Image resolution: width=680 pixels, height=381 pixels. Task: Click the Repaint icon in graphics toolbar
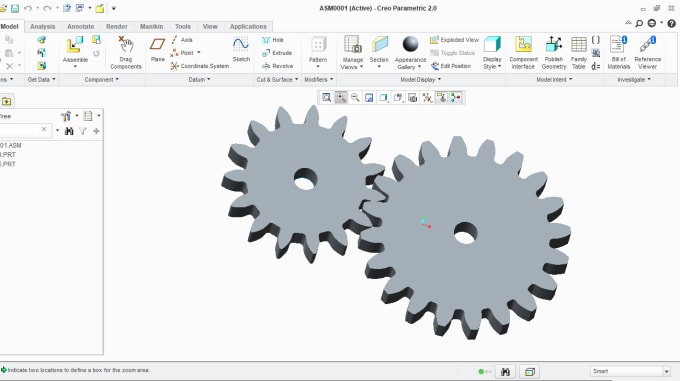coord(369,98)
